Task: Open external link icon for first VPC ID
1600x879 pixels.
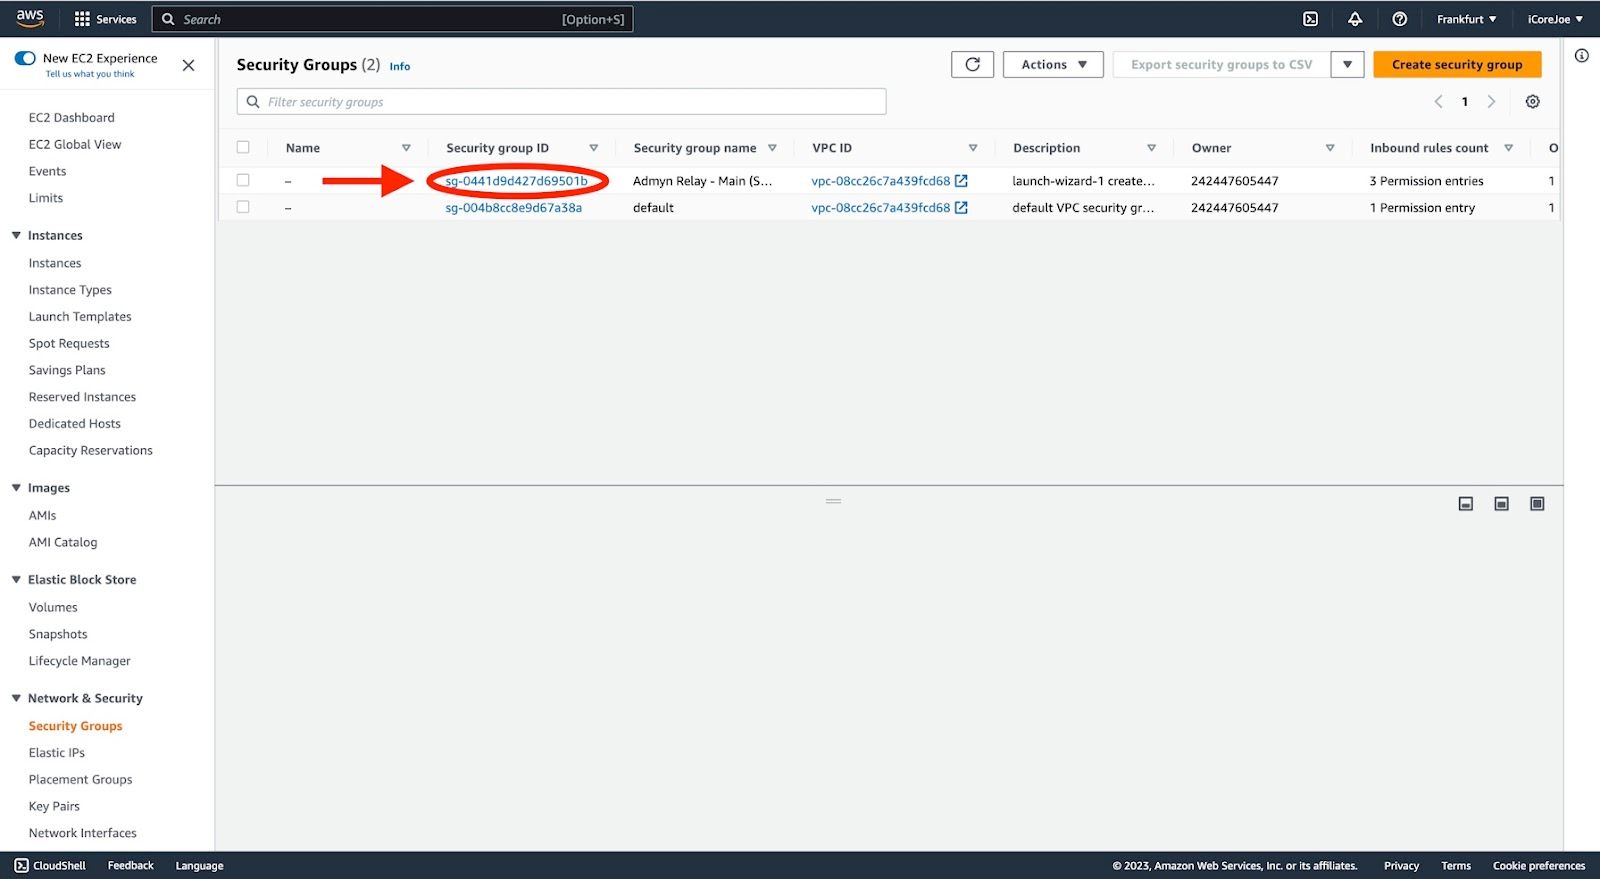Action: [x=961, y=181]
